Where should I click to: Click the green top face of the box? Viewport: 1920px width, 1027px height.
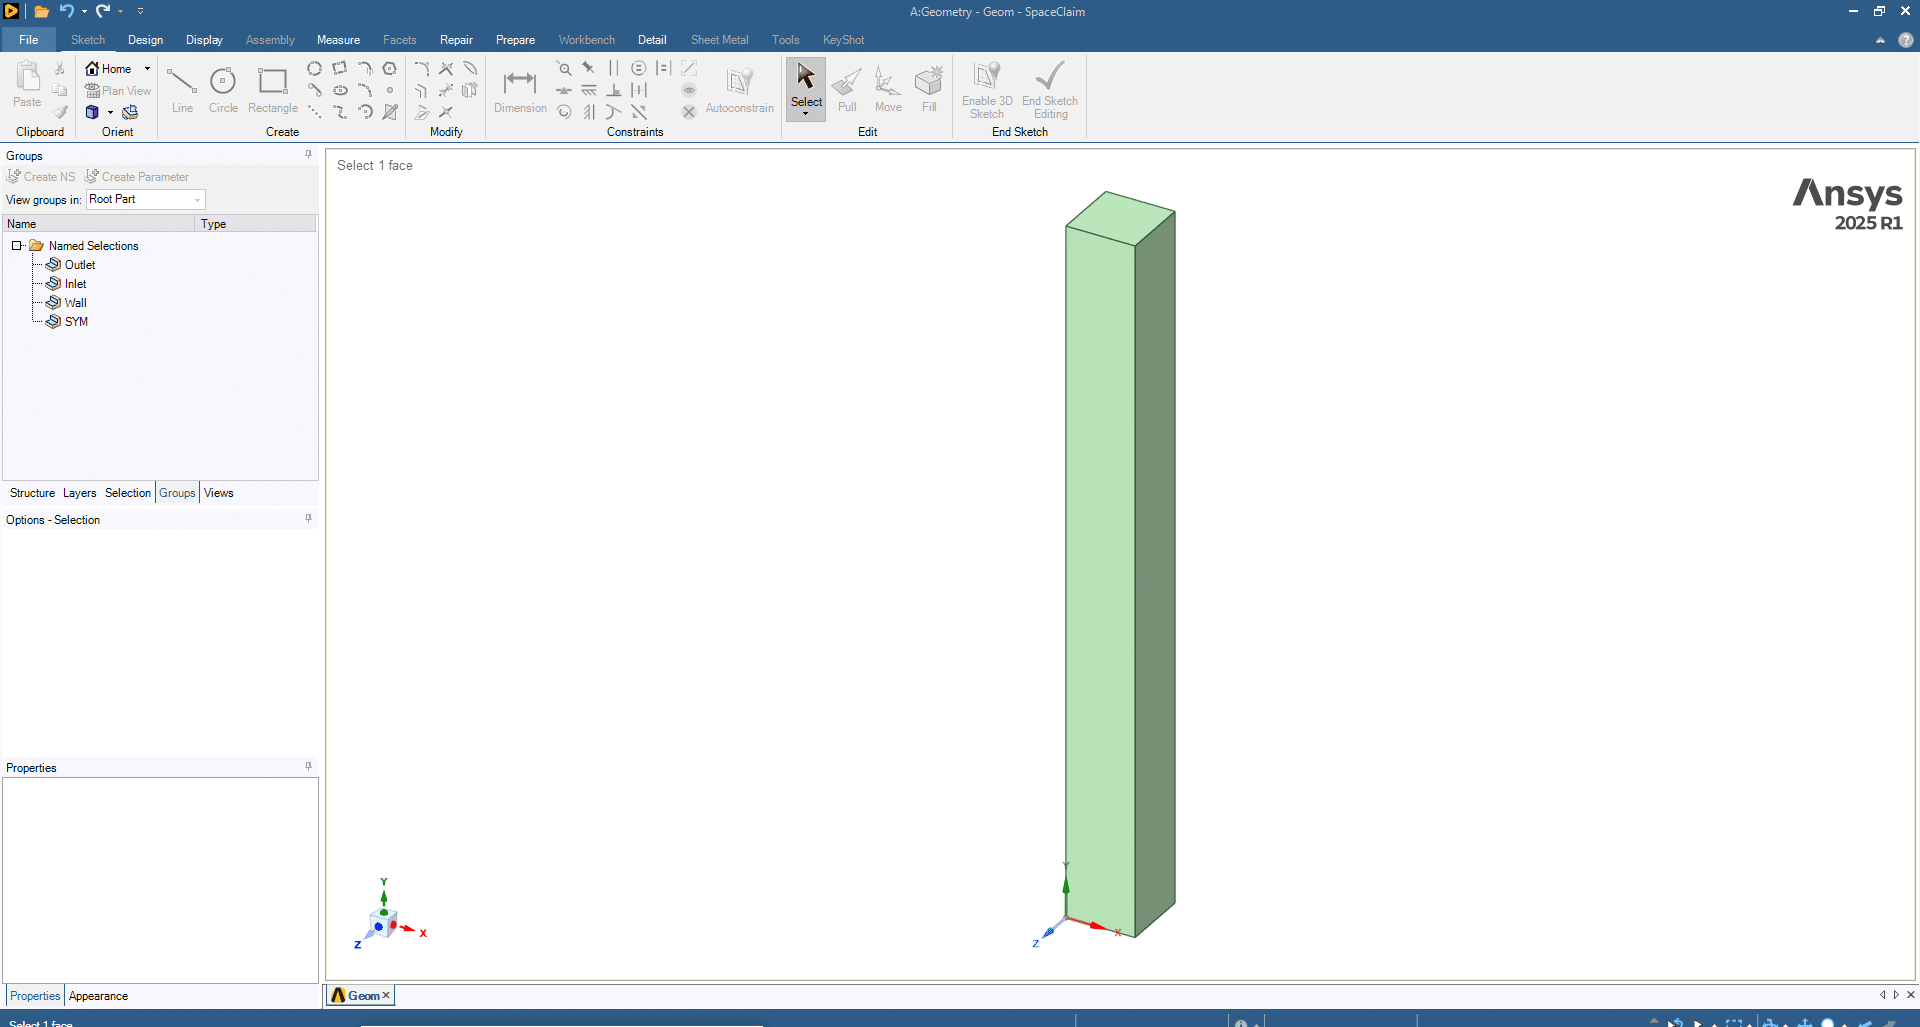click(1120, 217)
